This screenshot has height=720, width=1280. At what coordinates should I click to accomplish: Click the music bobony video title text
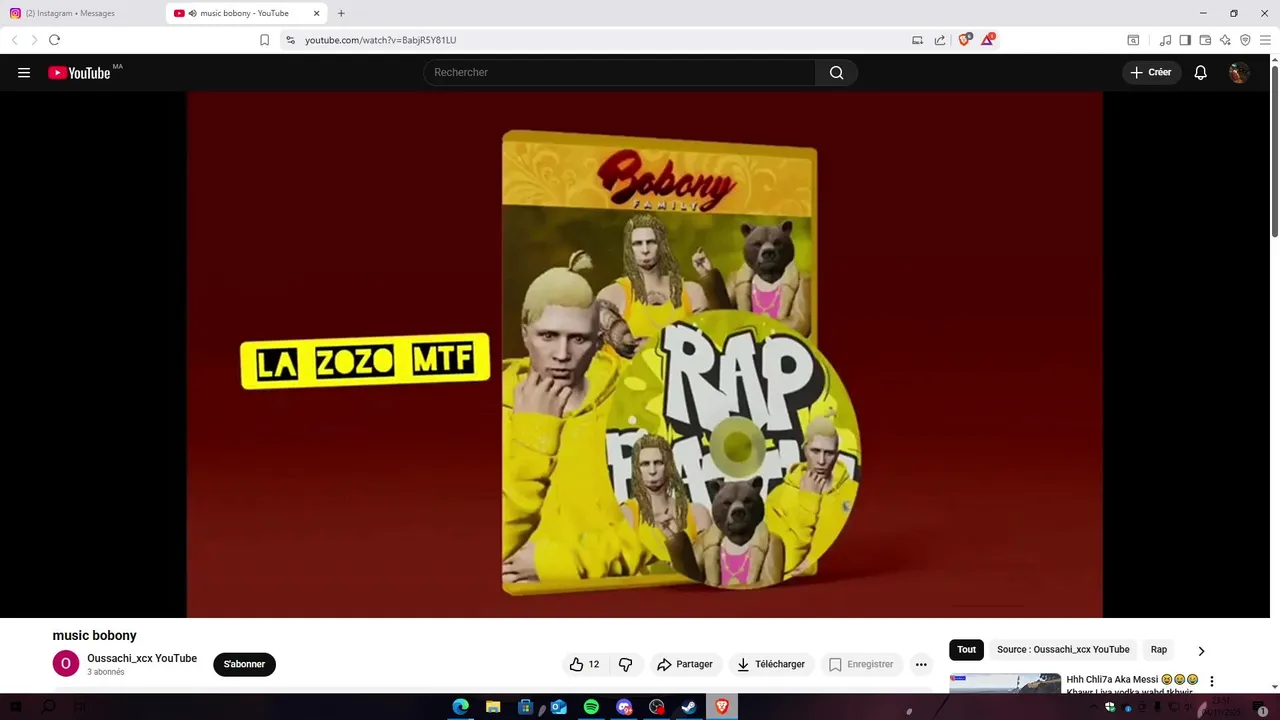(x=94, y=635)
